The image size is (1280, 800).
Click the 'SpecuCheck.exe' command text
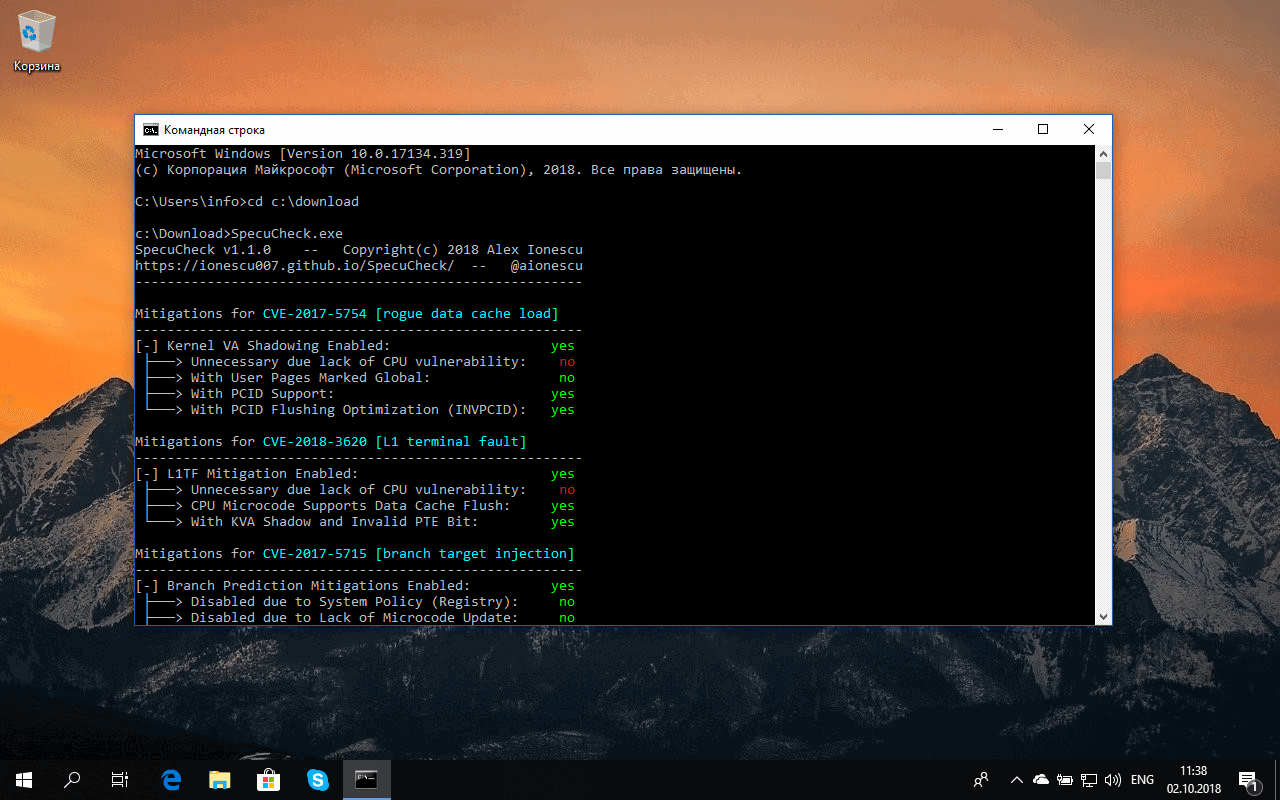click(x=287, y=234)
